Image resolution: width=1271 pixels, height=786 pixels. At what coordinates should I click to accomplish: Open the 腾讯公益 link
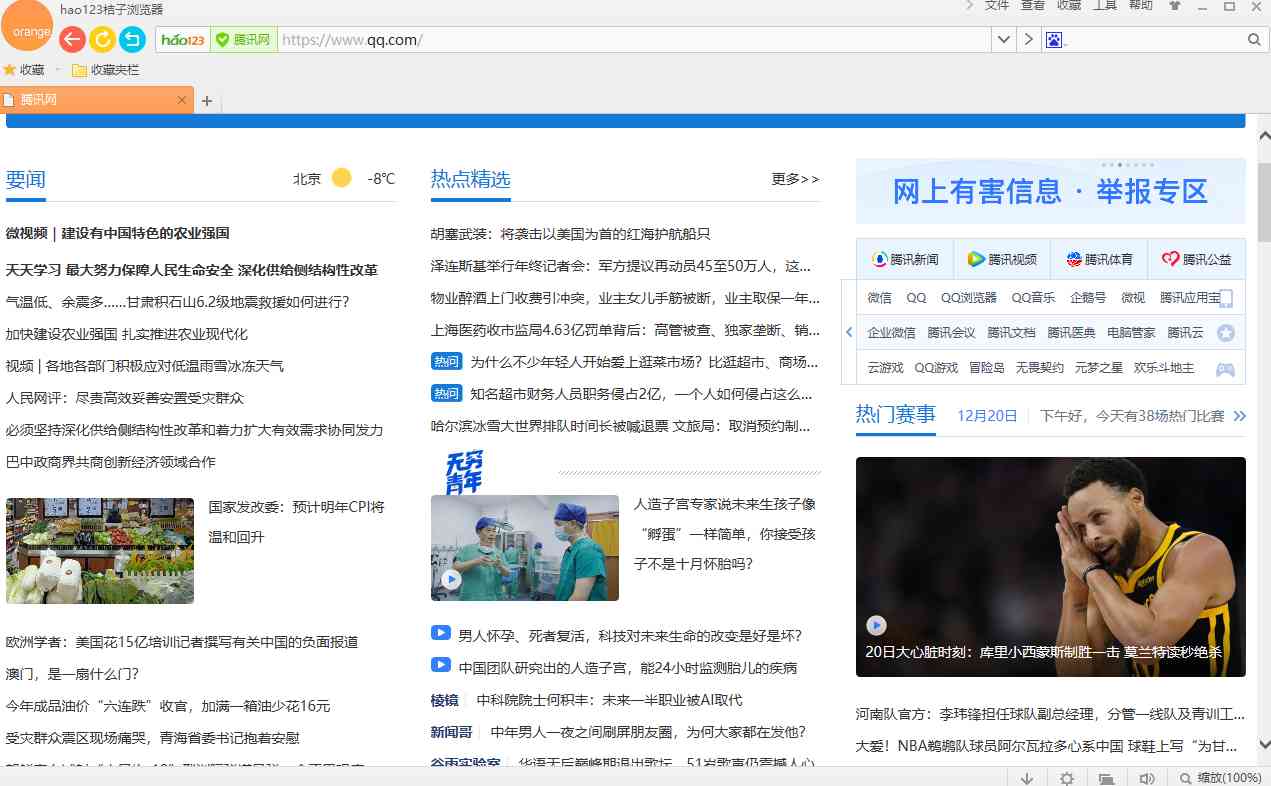pos(1196,259)
